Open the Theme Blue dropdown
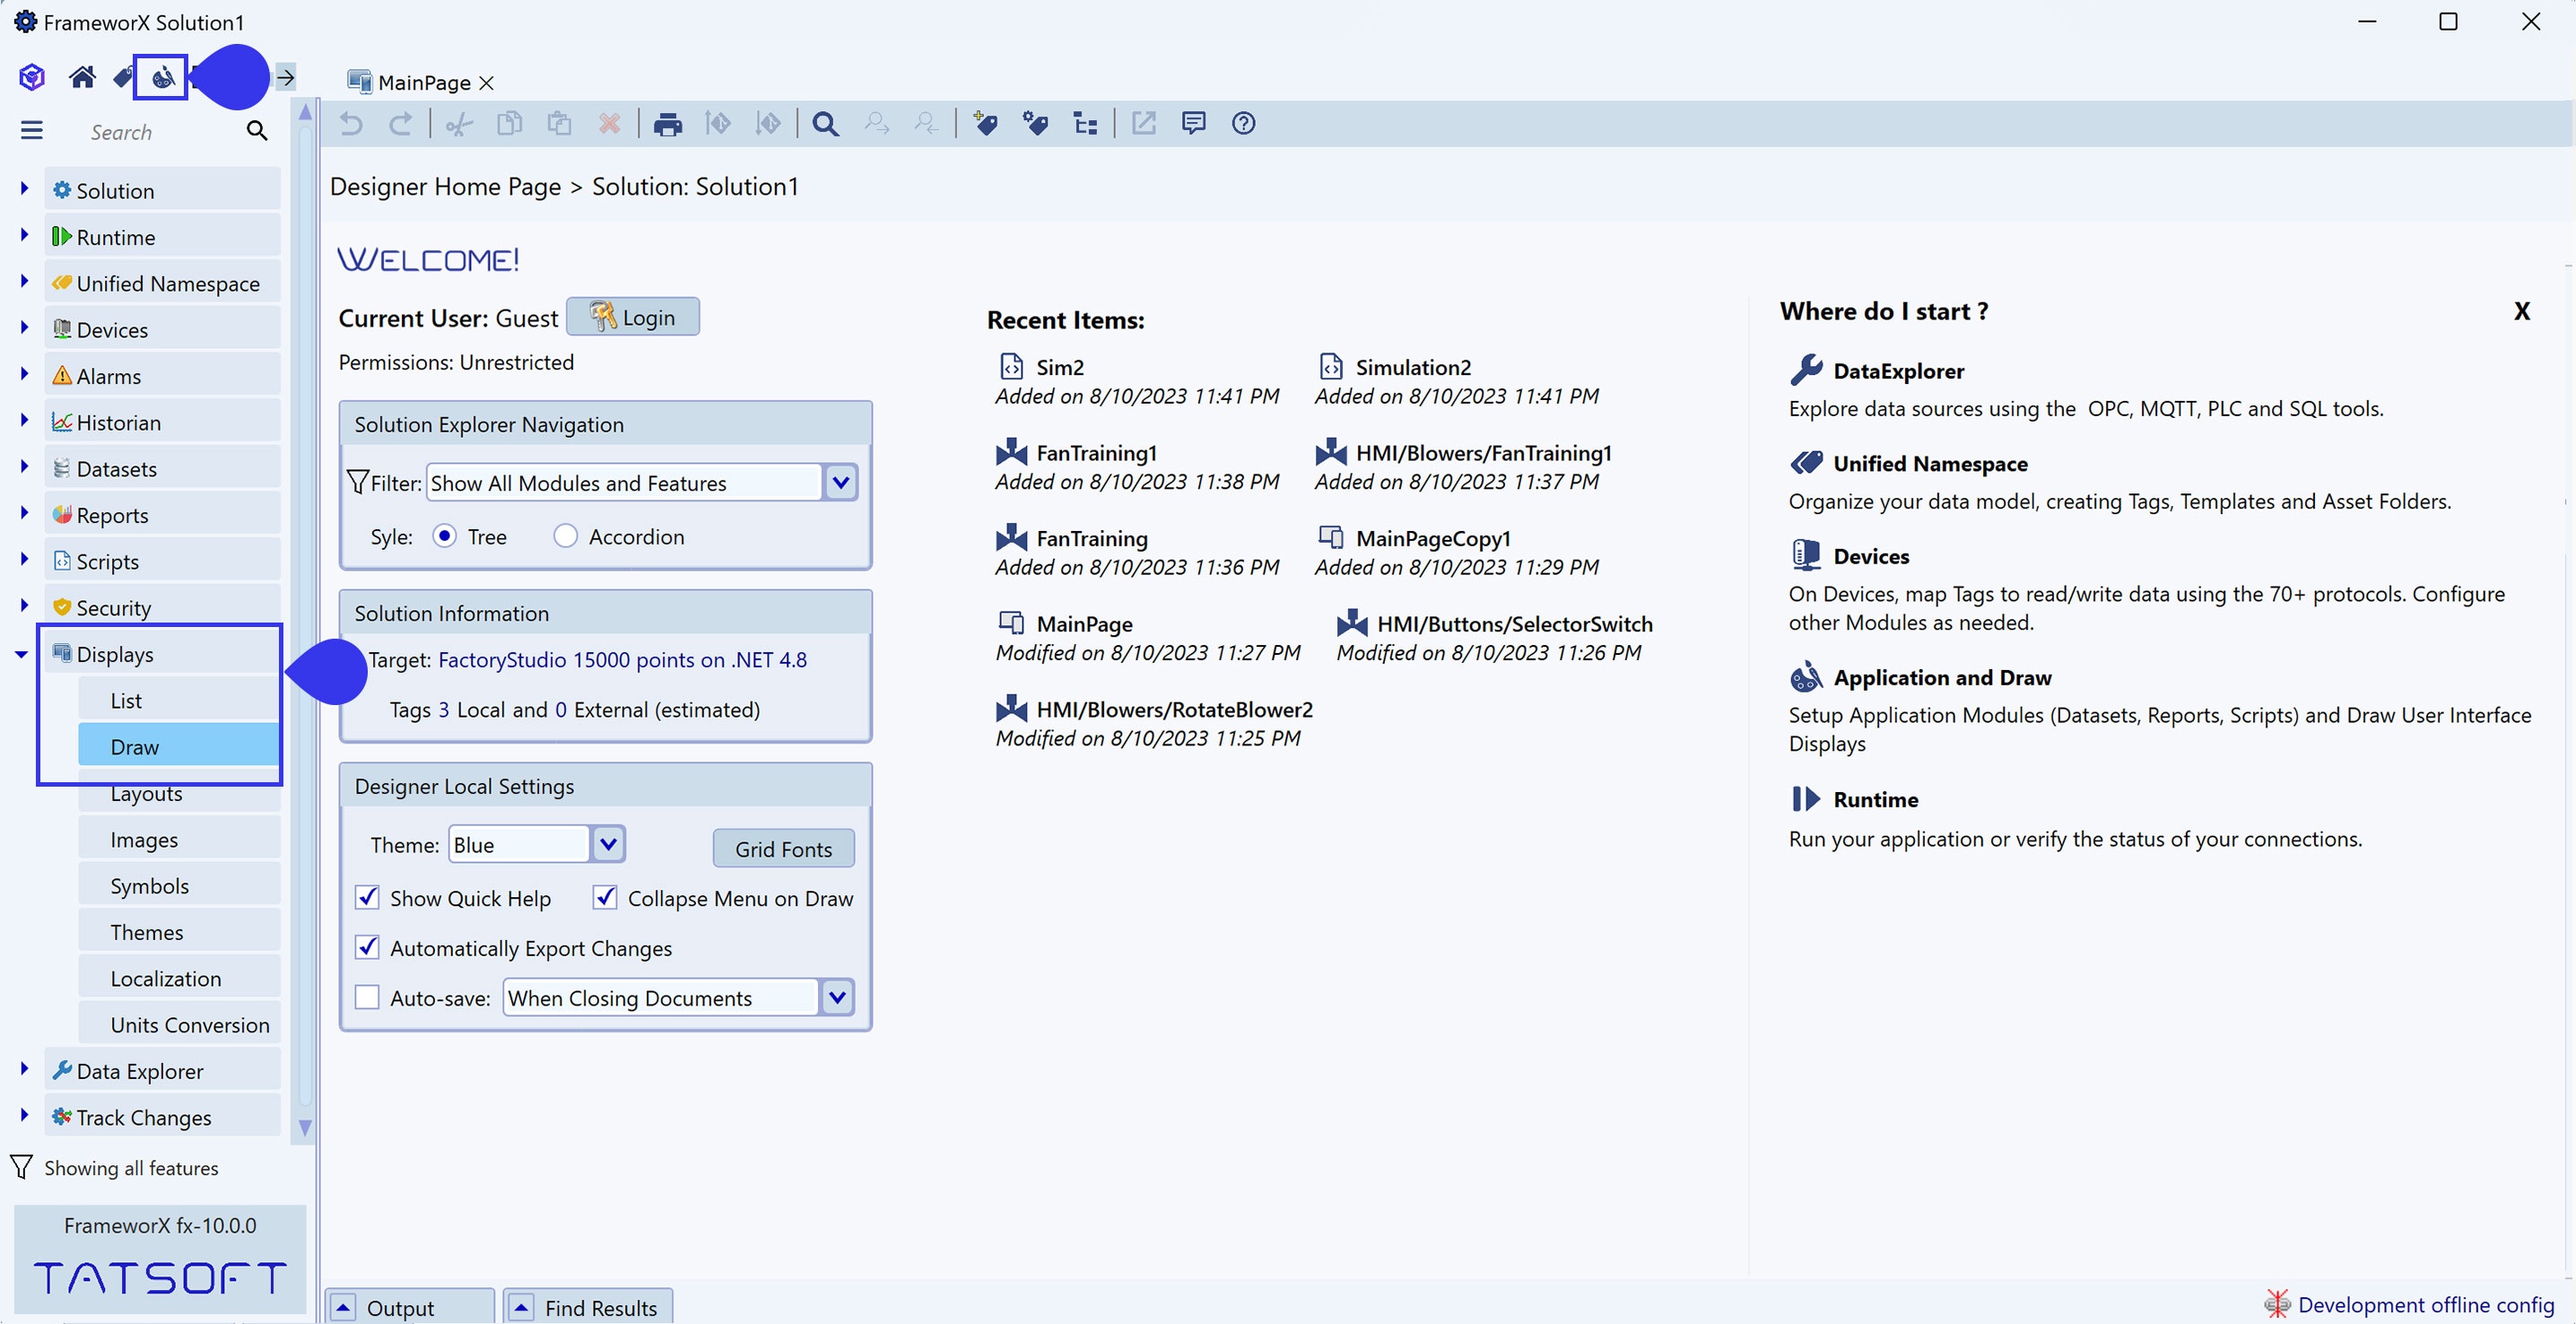2576x1324 pixels. coord(608,844)
